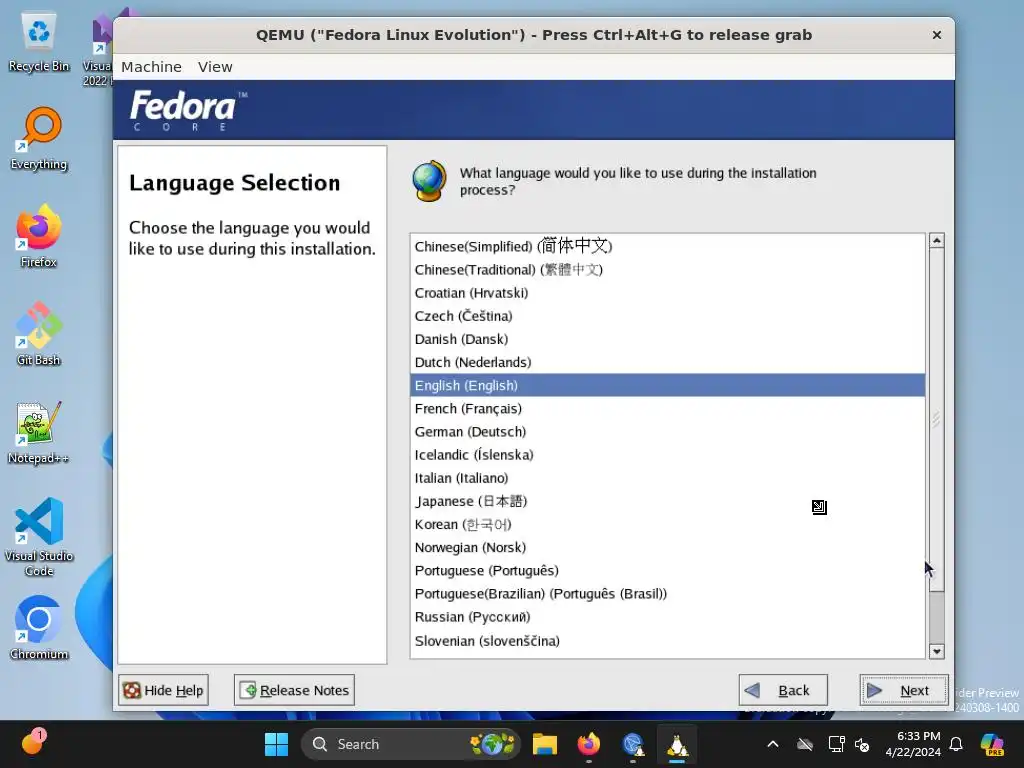Proceed with the Next button
This screenshot has width=1024, height=768.
(904, 690)
